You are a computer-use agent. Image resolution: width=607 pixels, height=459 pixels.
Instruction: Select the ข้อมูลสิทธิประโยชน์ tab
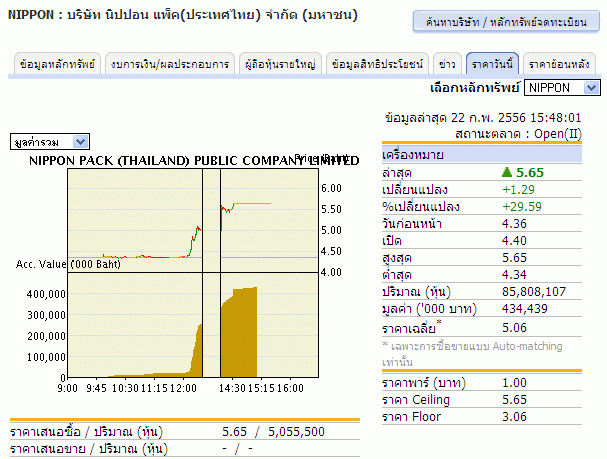[x=377, y=63]
